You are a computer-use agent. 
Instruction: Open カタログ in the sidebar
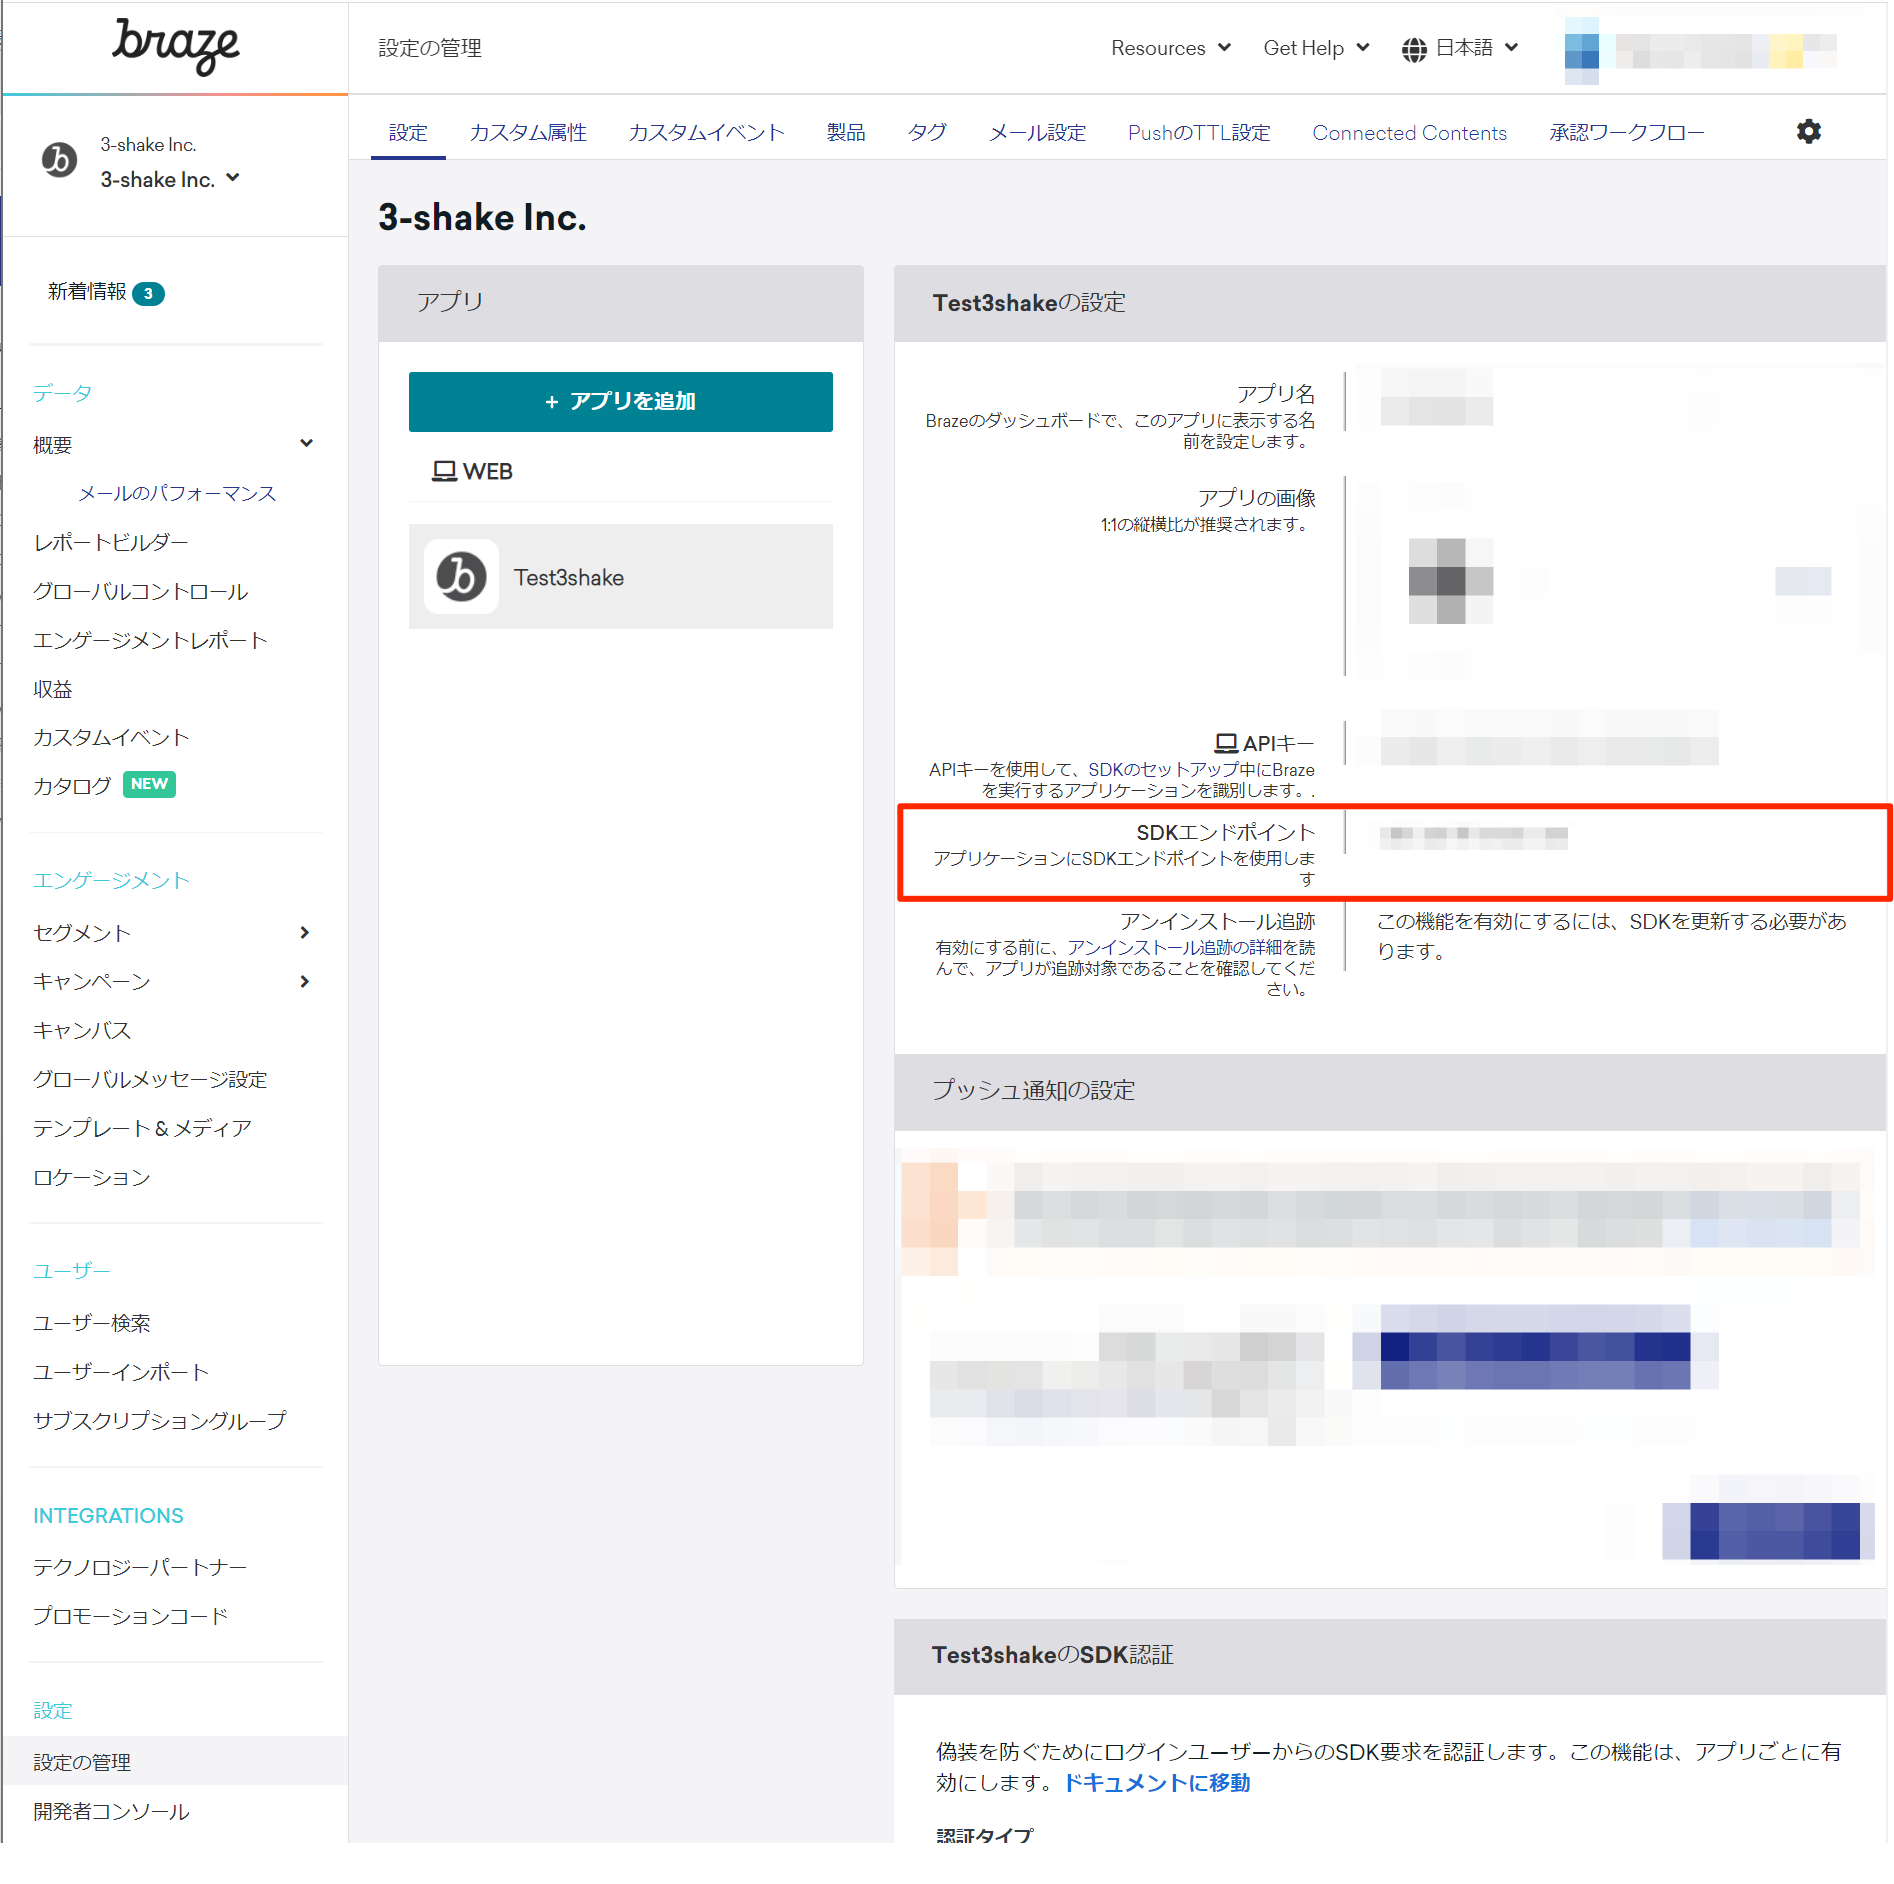coord(72,785)
